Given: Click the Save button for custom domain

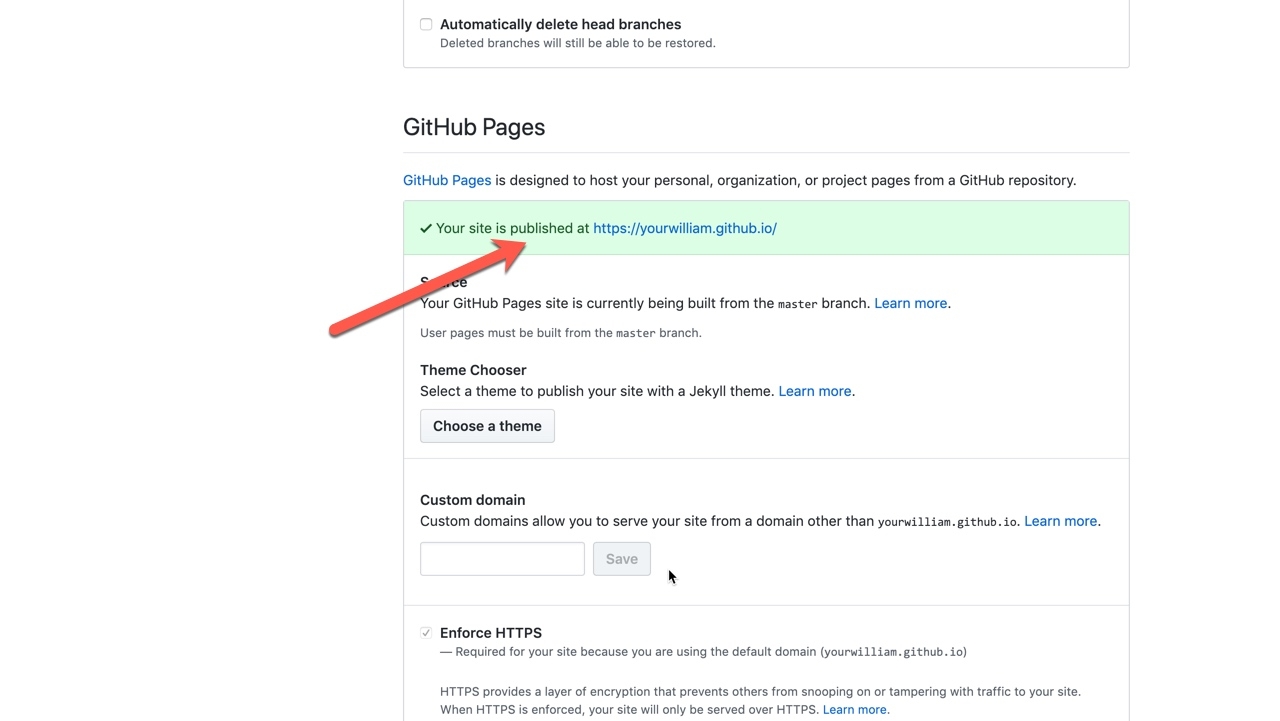Looking at the screenshot, I should (x=621, y=559).
